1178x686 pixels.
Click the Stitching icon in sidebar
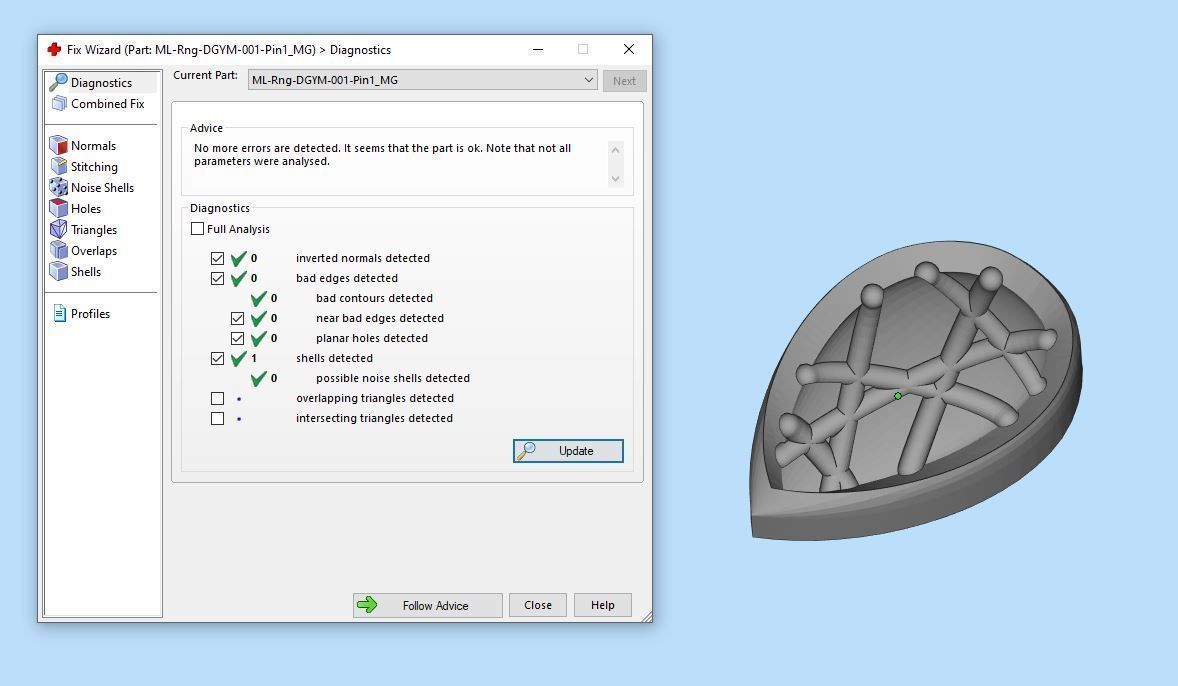point(59,166)
